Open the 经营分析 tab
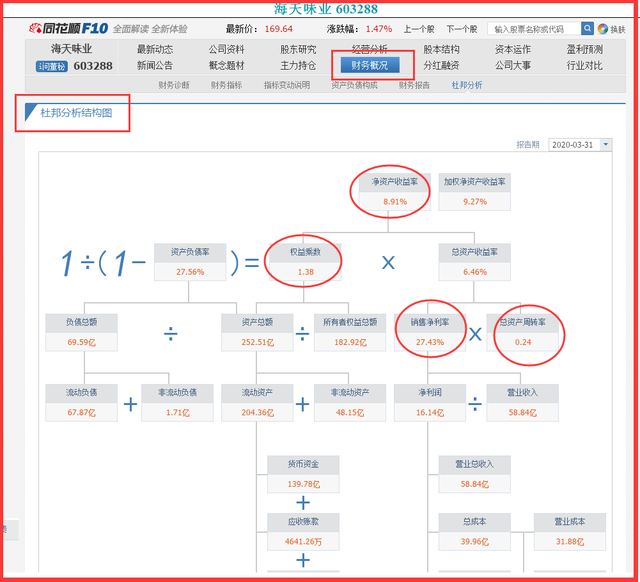Viewport: 640px width, 582px height. tap(370, 49)
